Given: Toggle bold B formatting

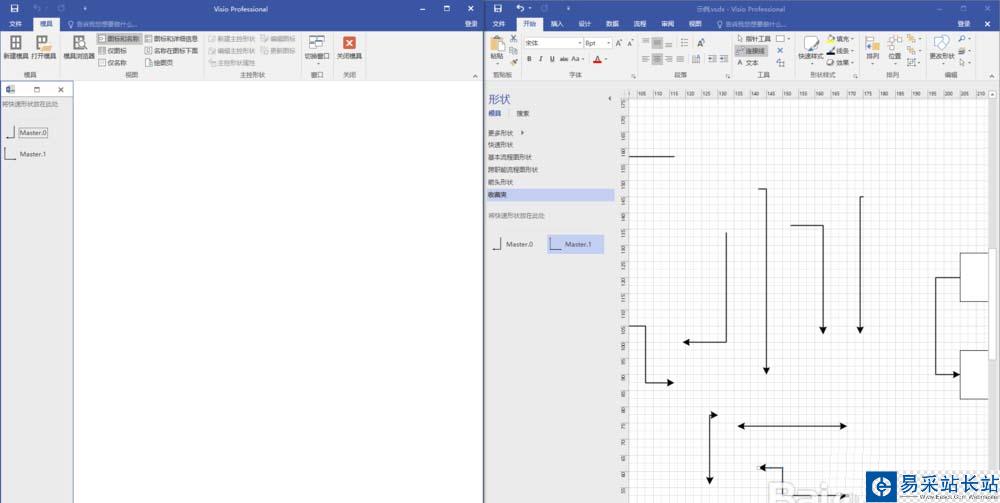Looking at the screenshot, I should tap(529, 59).
